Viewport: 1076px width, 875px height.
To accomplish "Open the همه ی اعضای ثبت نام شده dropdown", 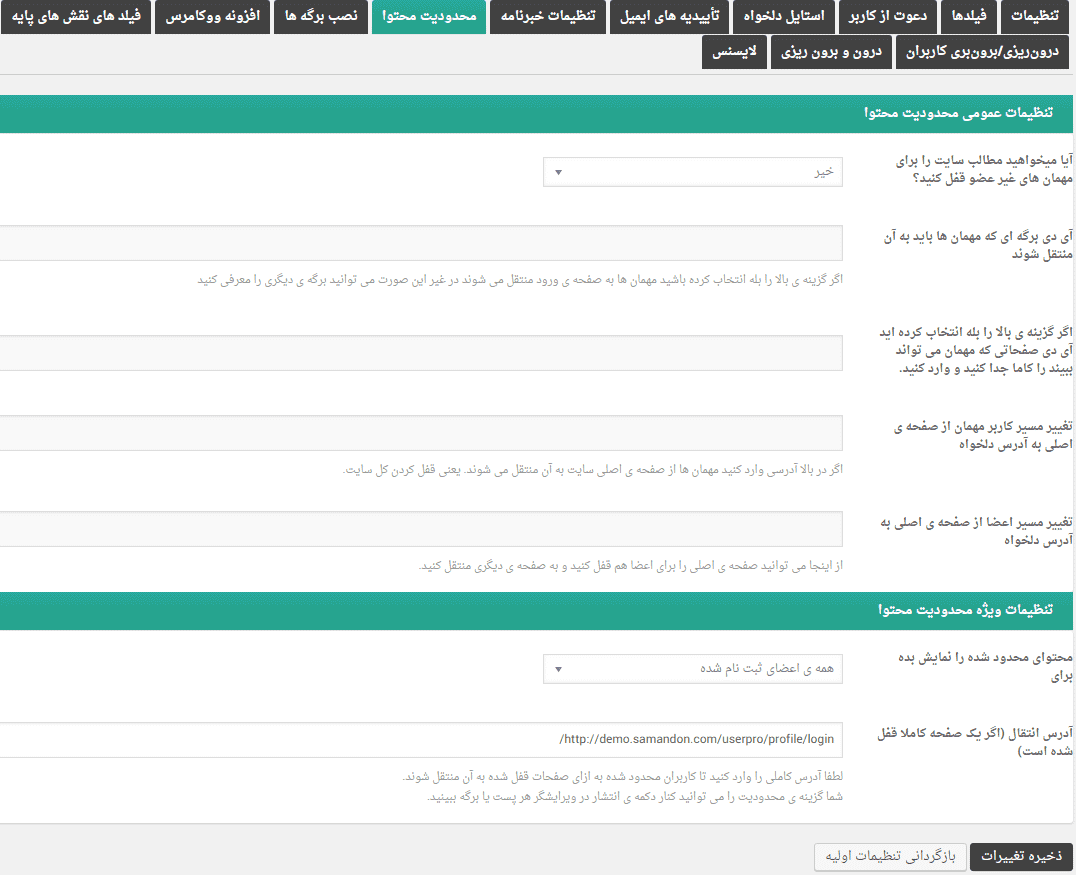I will click(692, 669).
